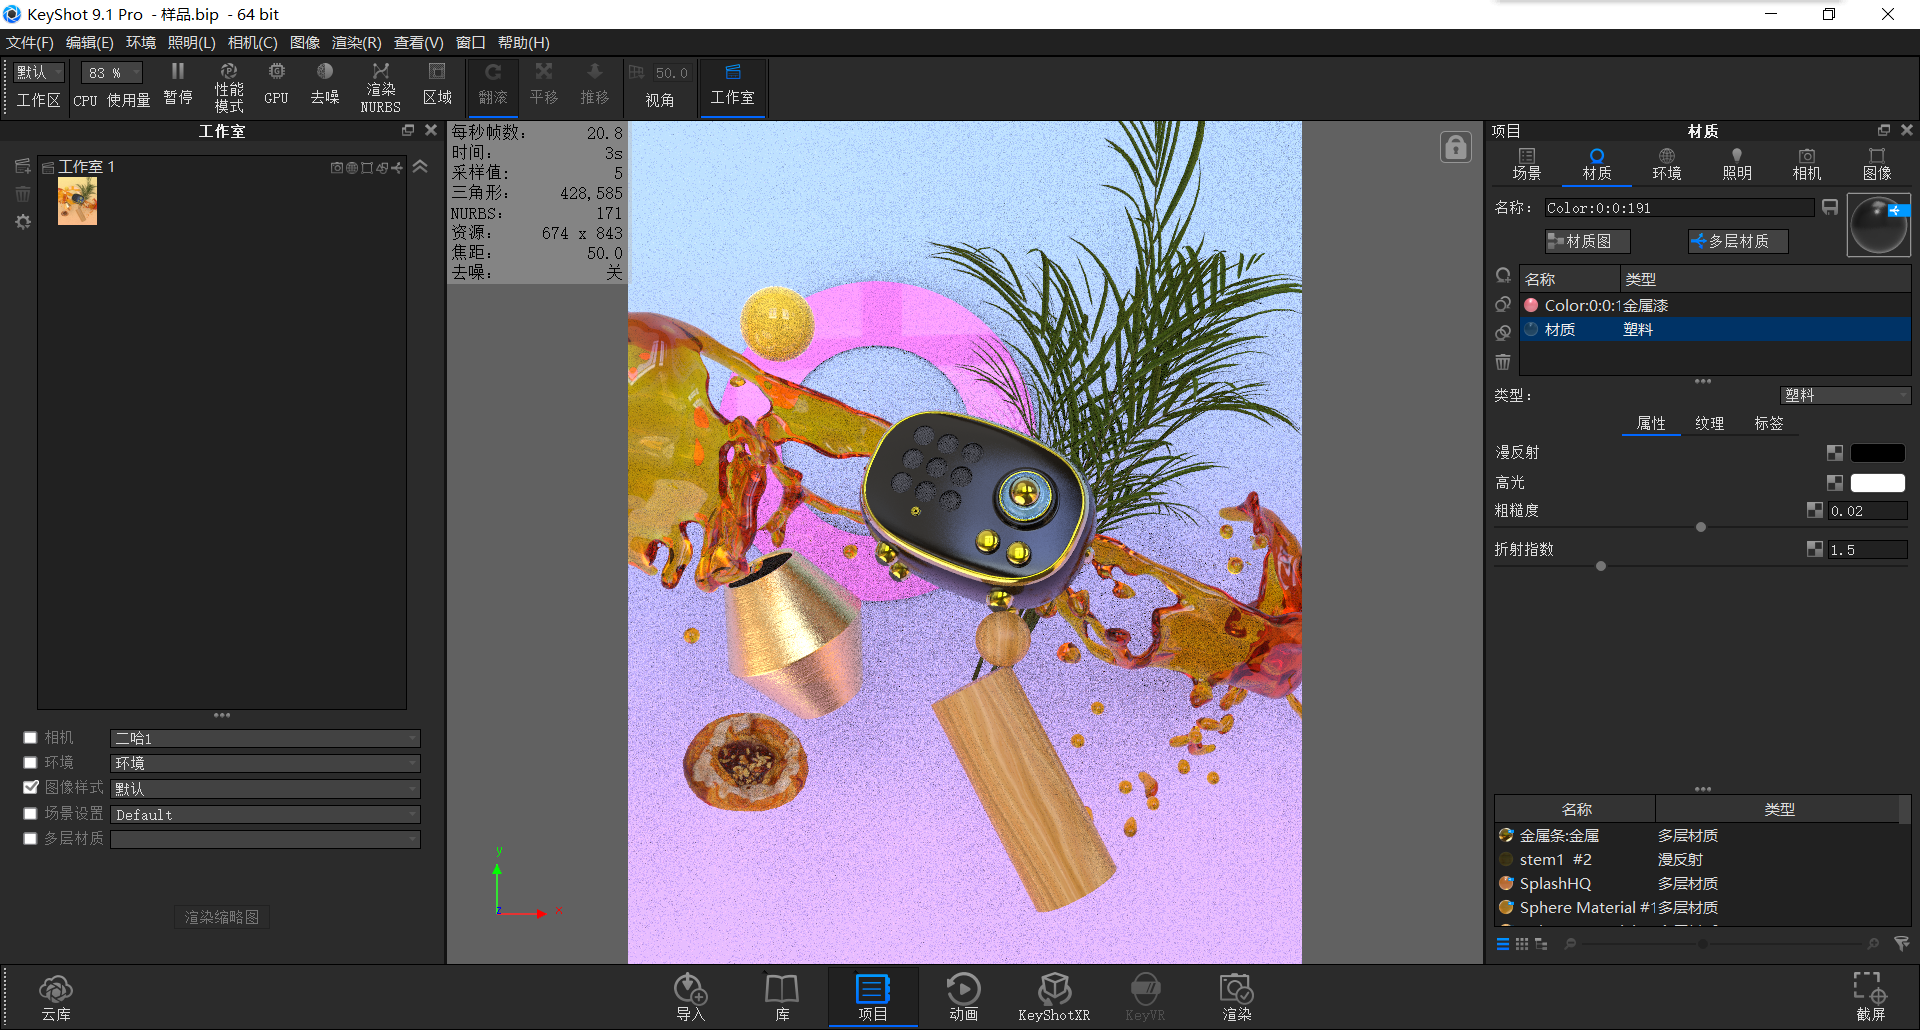Screen dimensions: 1920x1030
Task: Click the 渲染 render icon
Action: click(x=1236, y=995)
